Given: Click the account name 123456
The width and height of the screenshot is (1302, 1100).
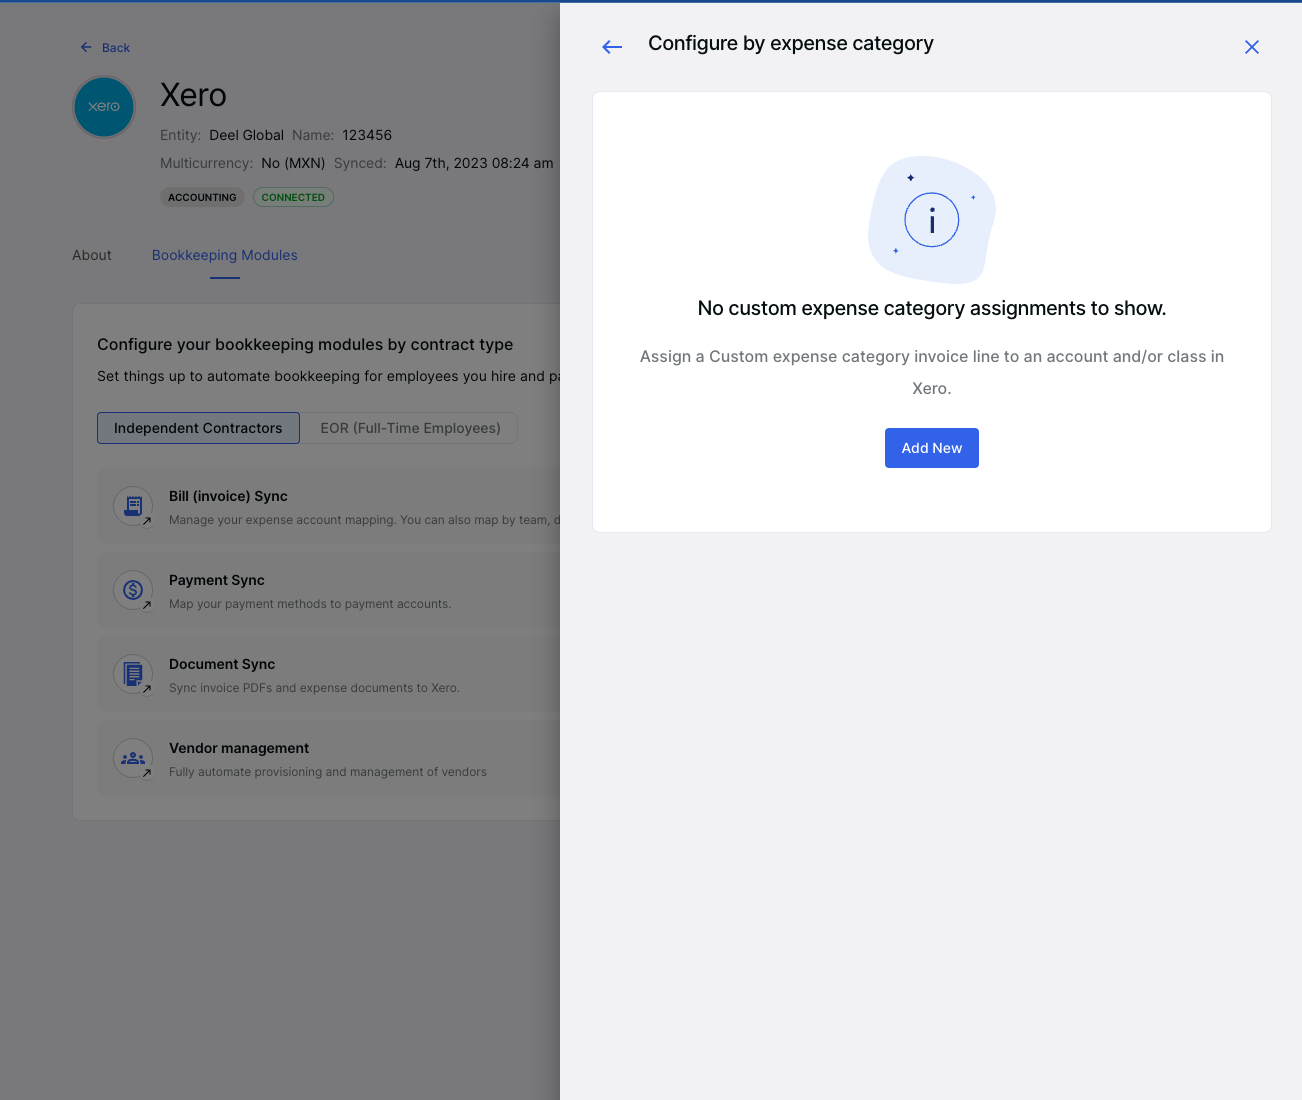Looking at the screenshot, I should (x=367, y=135).
